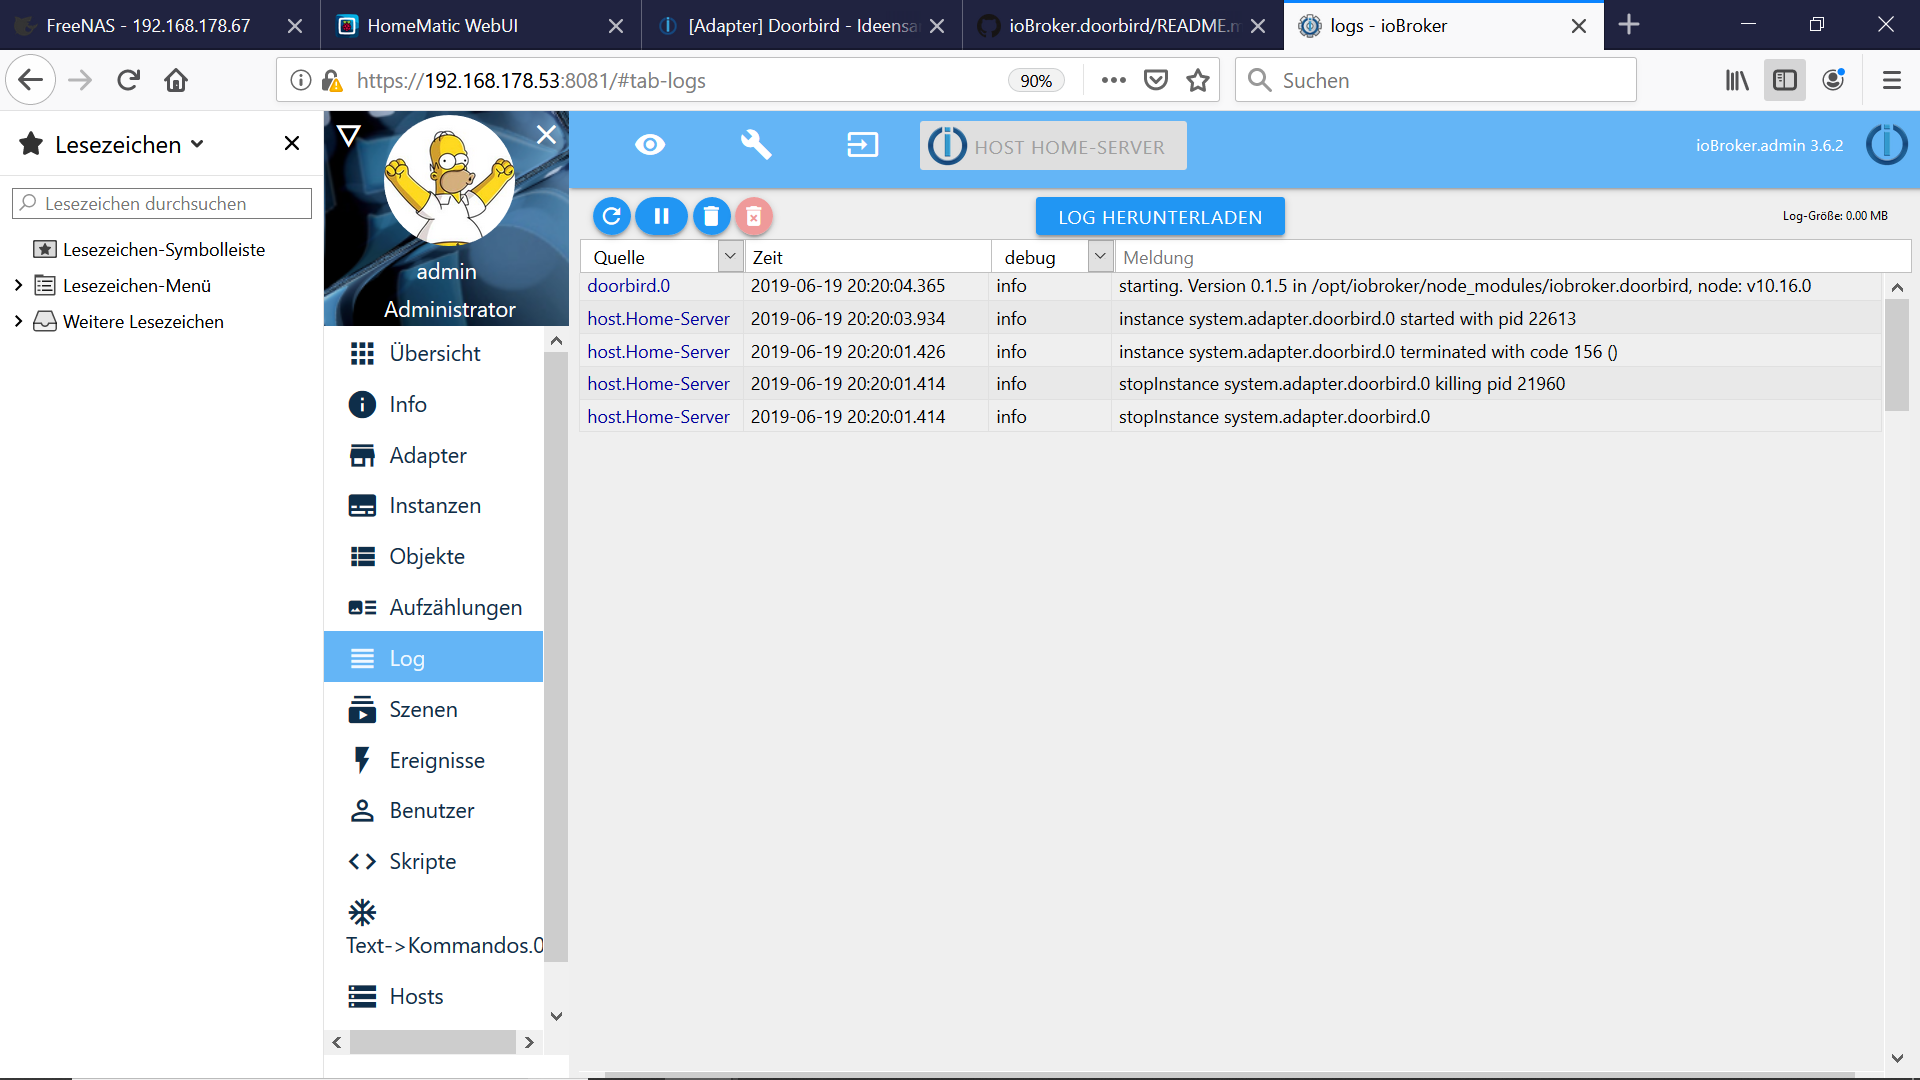1920x1080 pixels.
Task: Go to the browser home page
Action: (x=176, y=80)
